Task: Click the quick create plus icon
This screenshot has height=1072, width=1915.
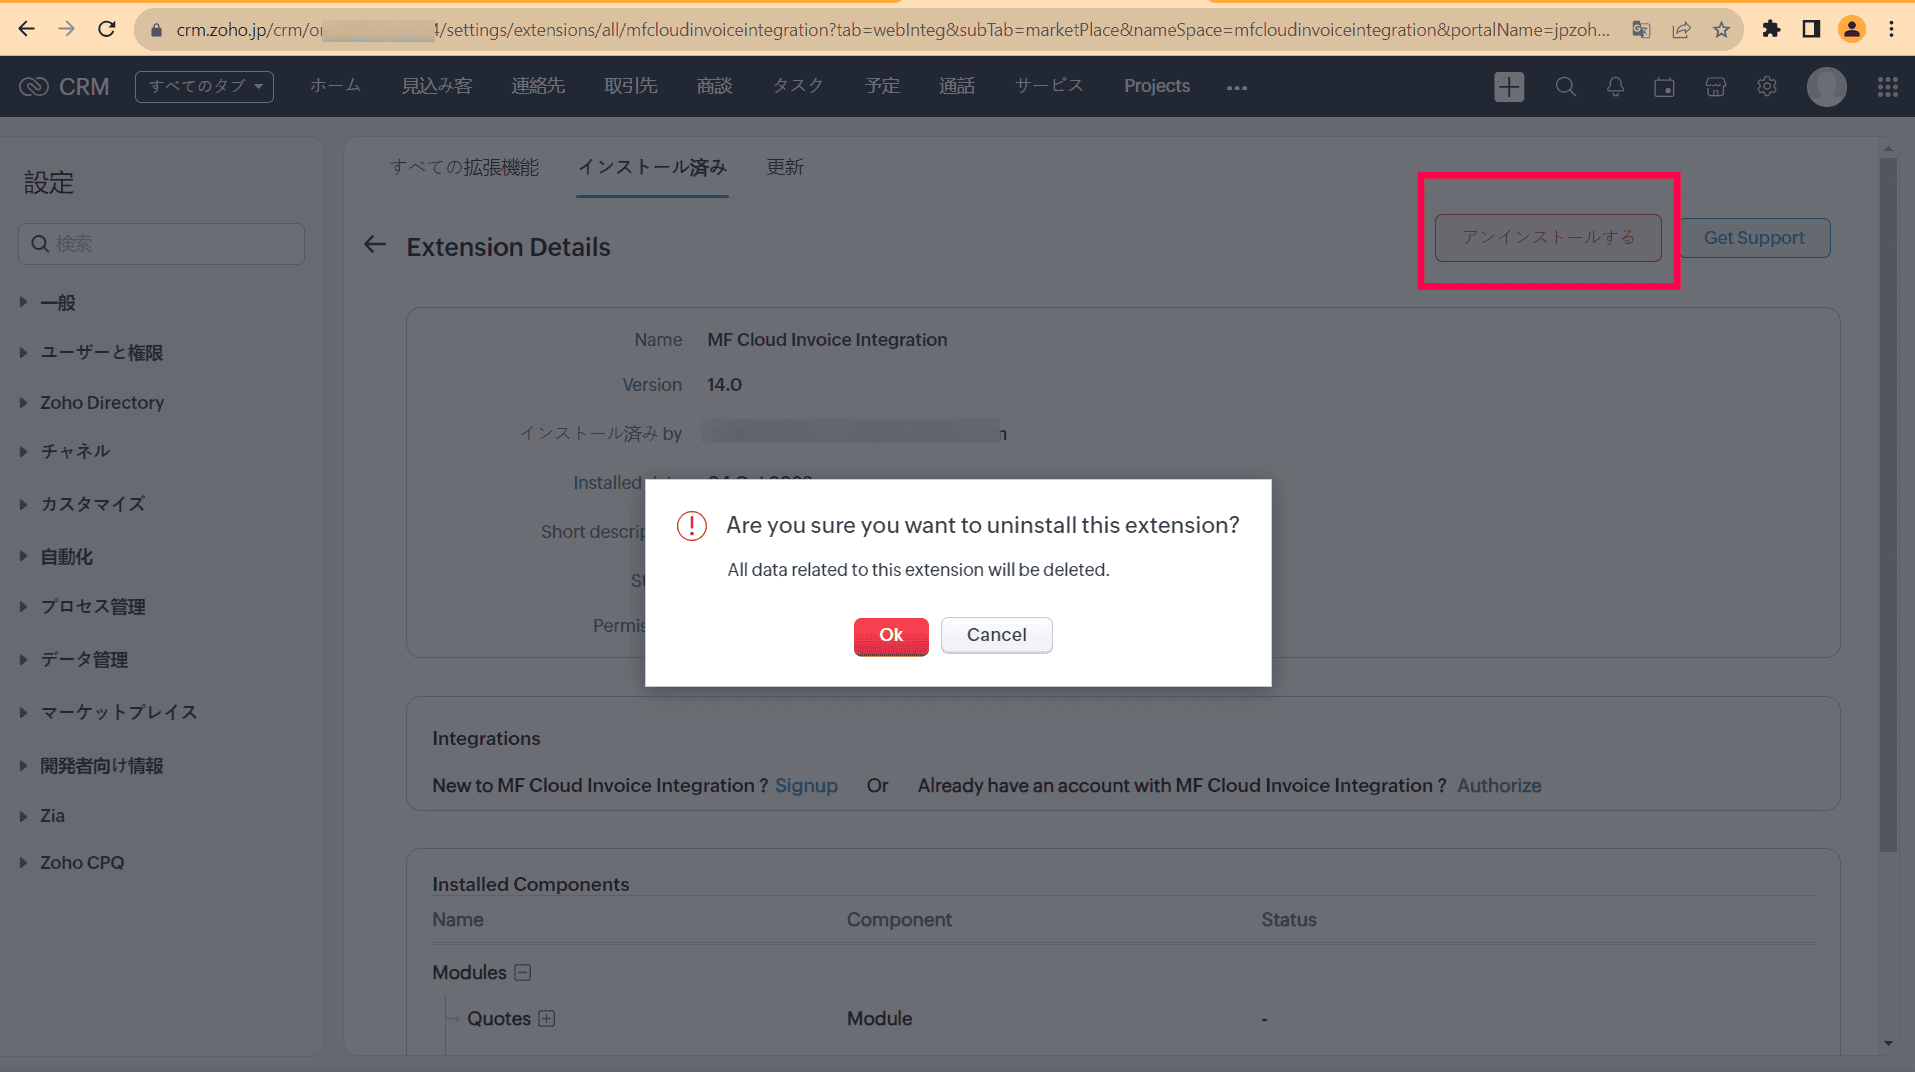Action: pos(1509,87)
